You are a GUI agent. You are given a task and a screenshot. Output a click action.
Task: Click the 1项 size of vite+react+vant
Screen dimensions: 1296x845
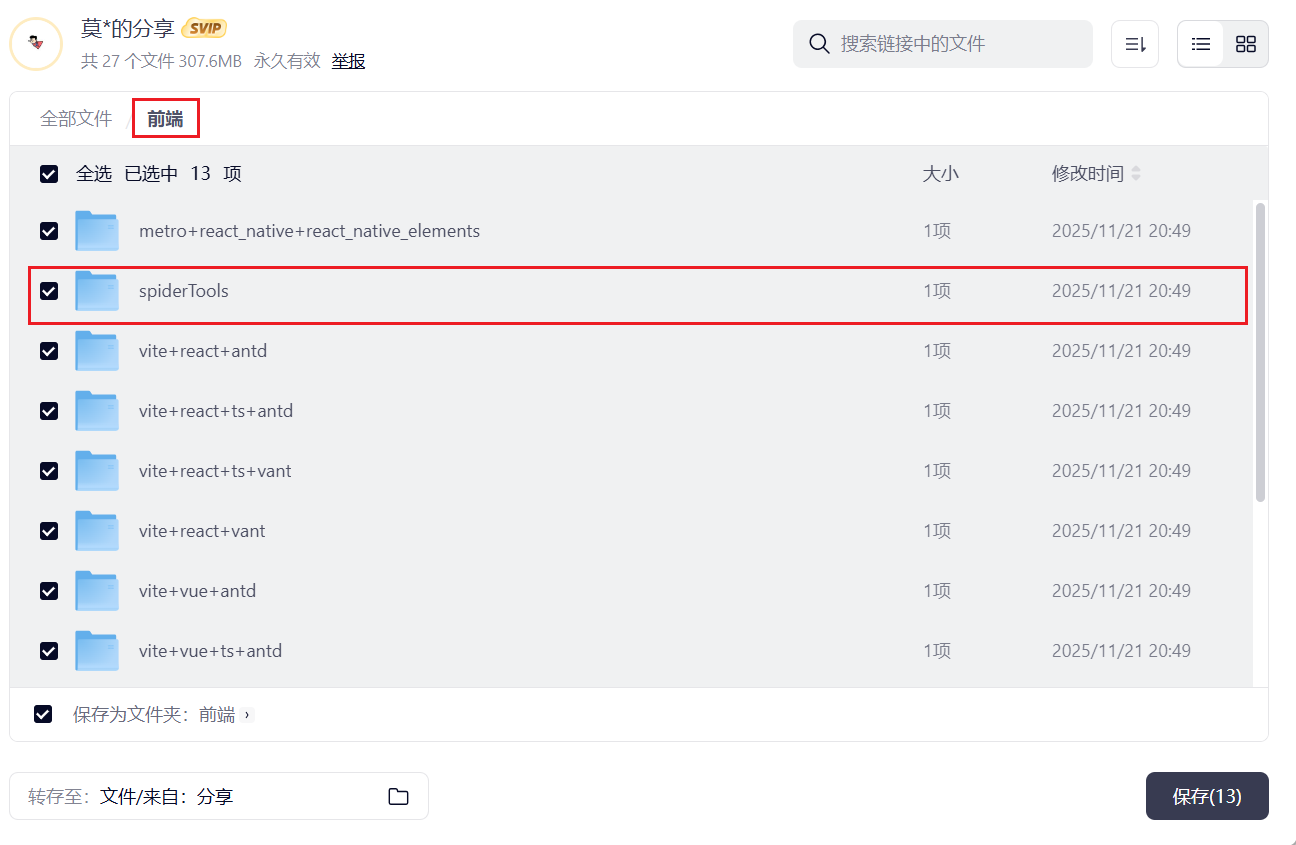click(x=937, y=531)
